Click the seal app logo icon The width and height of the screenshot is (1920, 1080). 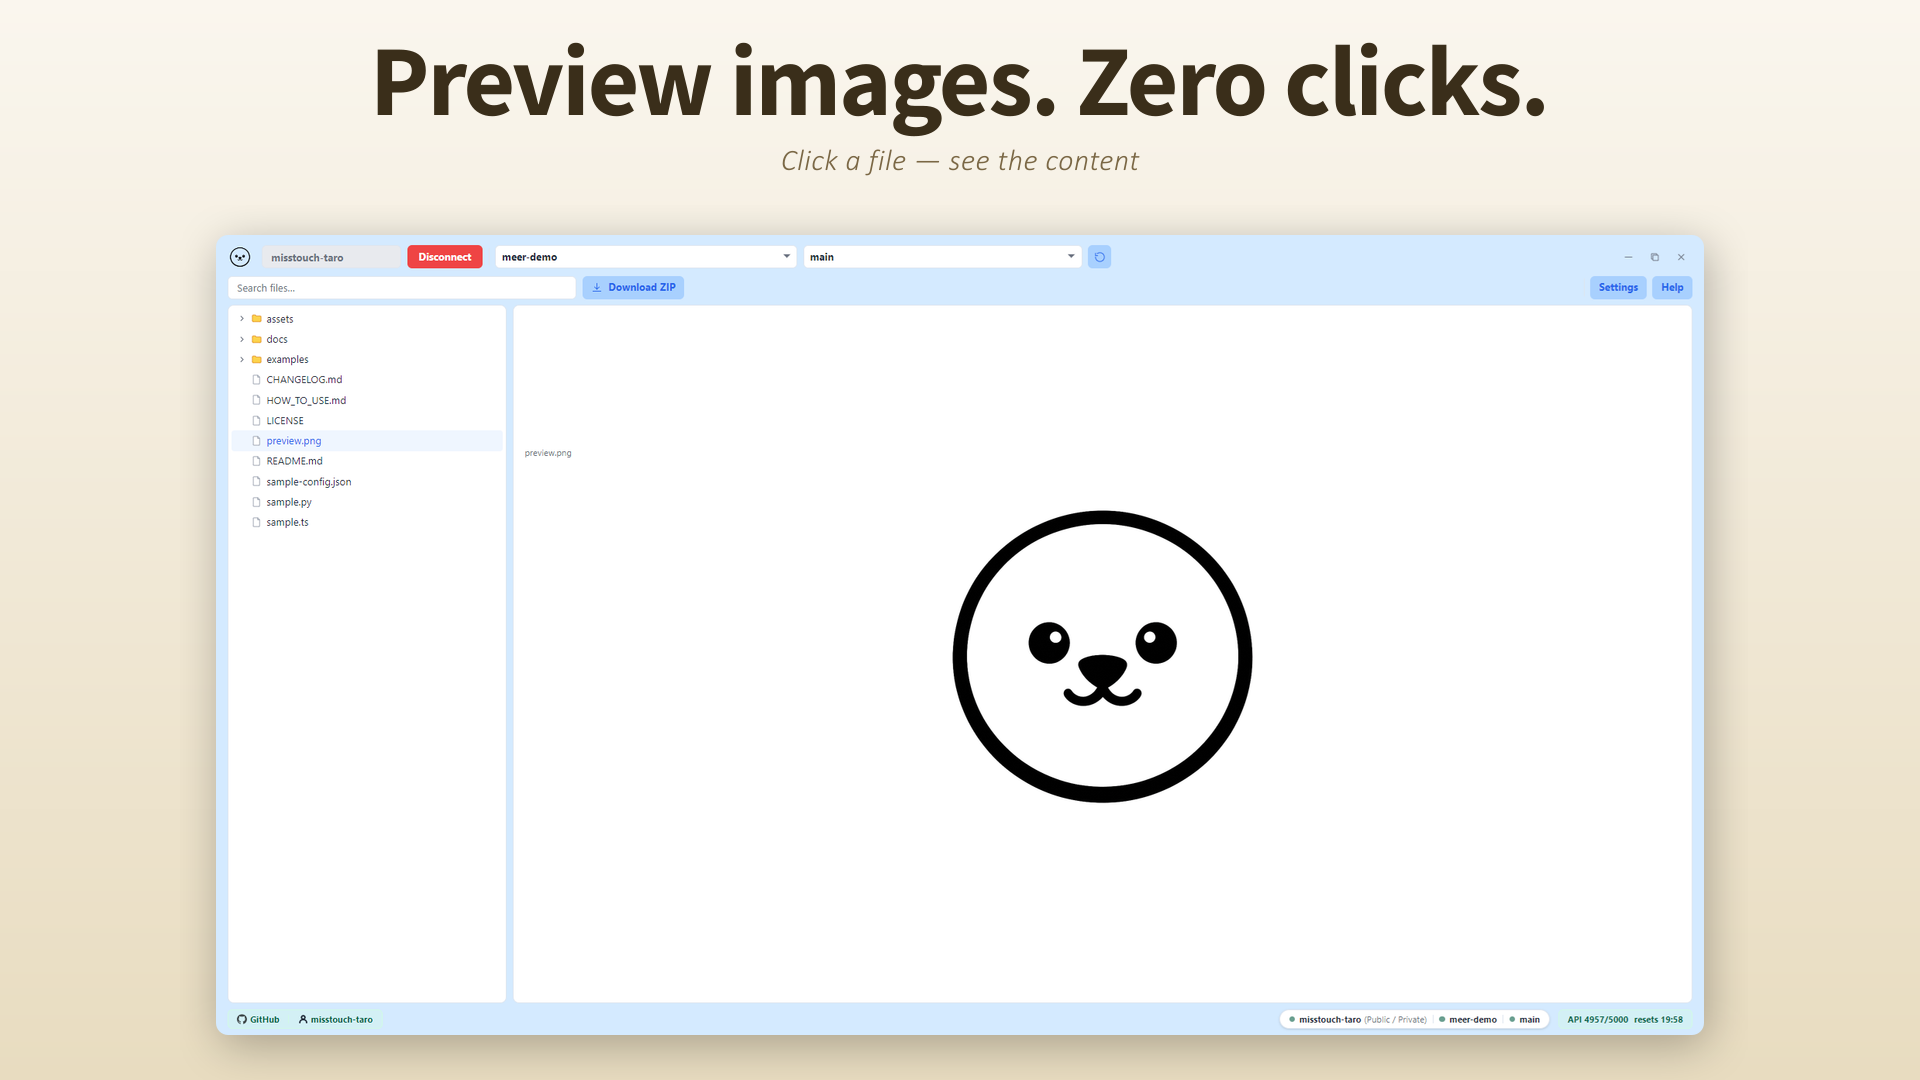(x=240, y=257)
